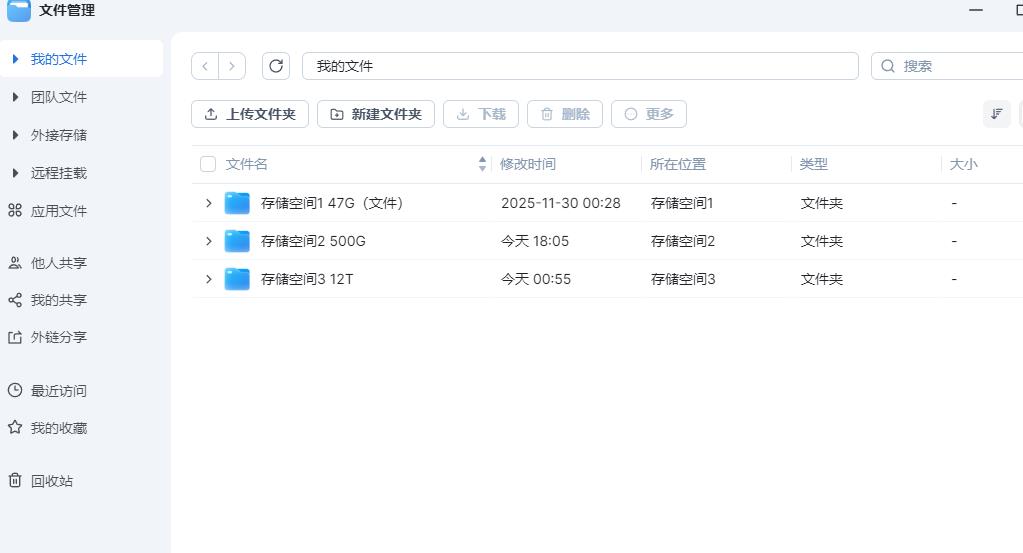Go forward with the right arrow button
This screenshot has width=1023, height=553.
(x=232, y=66)
